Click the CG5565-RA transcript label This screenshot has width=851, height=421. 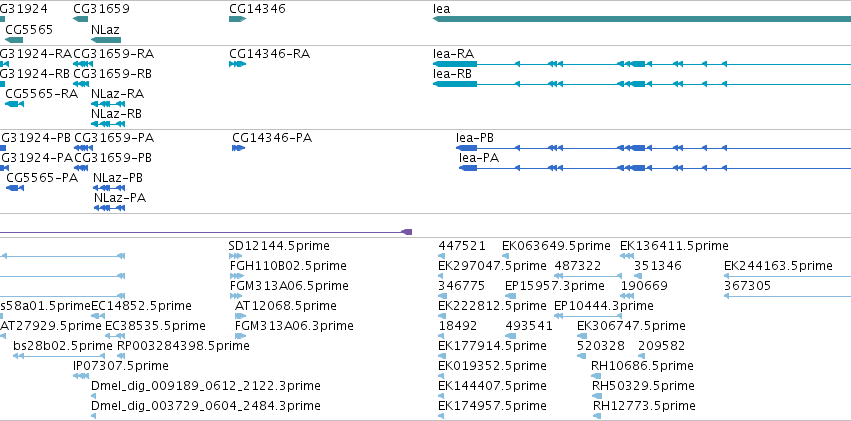[x=42, y=94]
